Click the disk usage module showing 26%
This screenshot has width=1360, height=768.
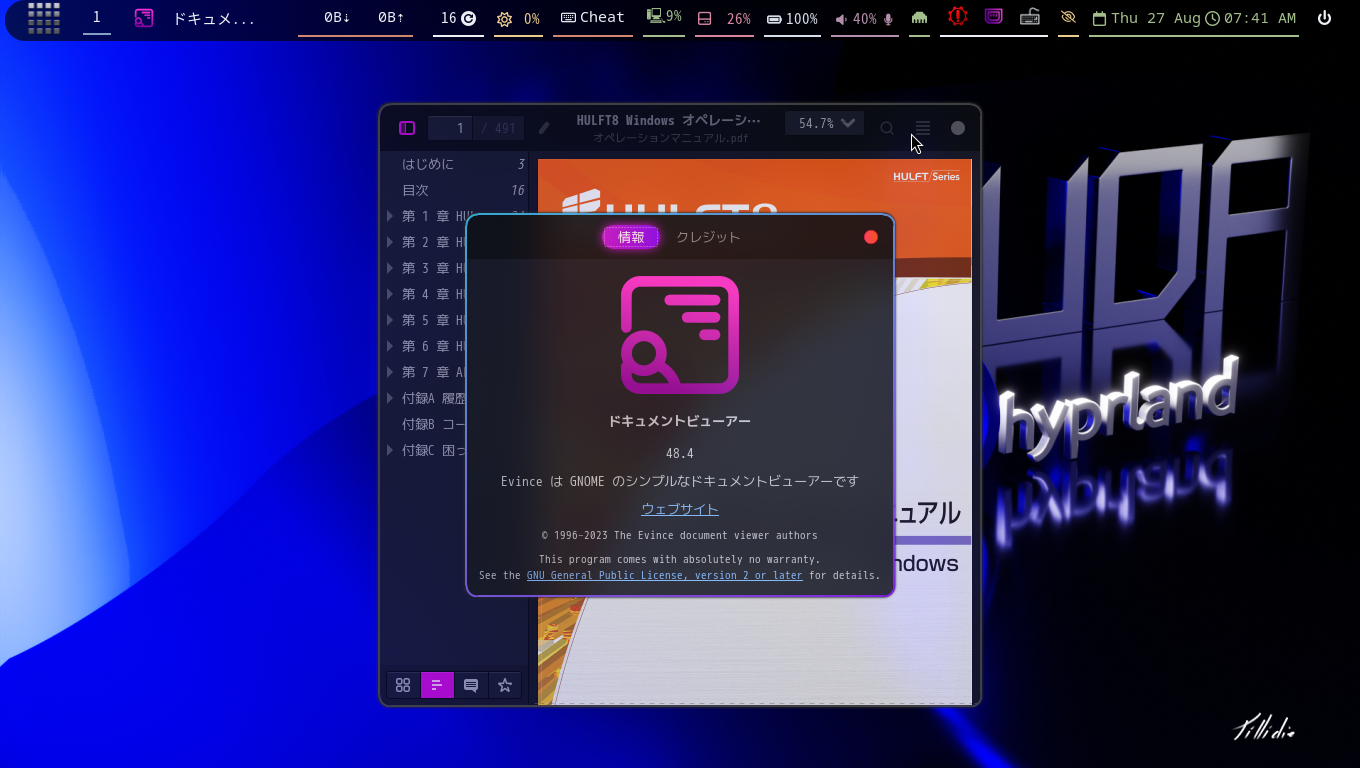coord(724,18)
